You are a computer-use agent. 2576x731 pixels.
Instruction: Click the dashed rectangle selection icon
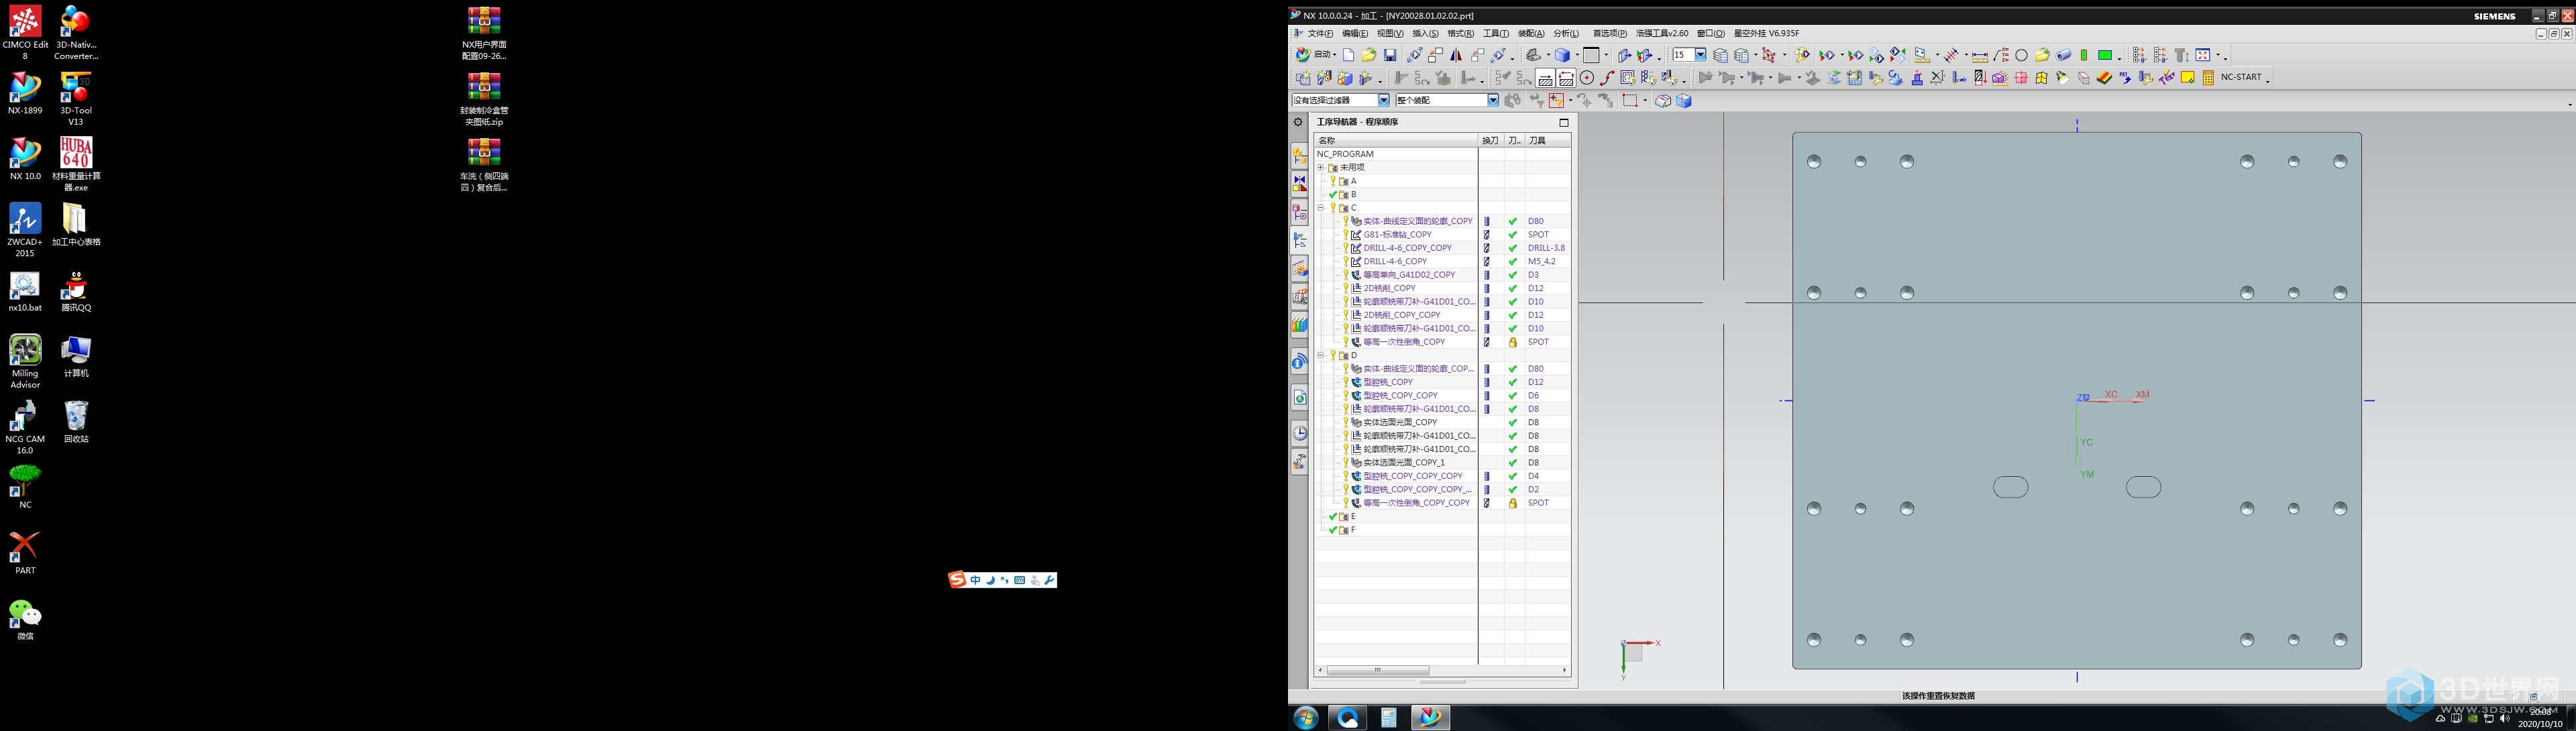pos(1630,100)
